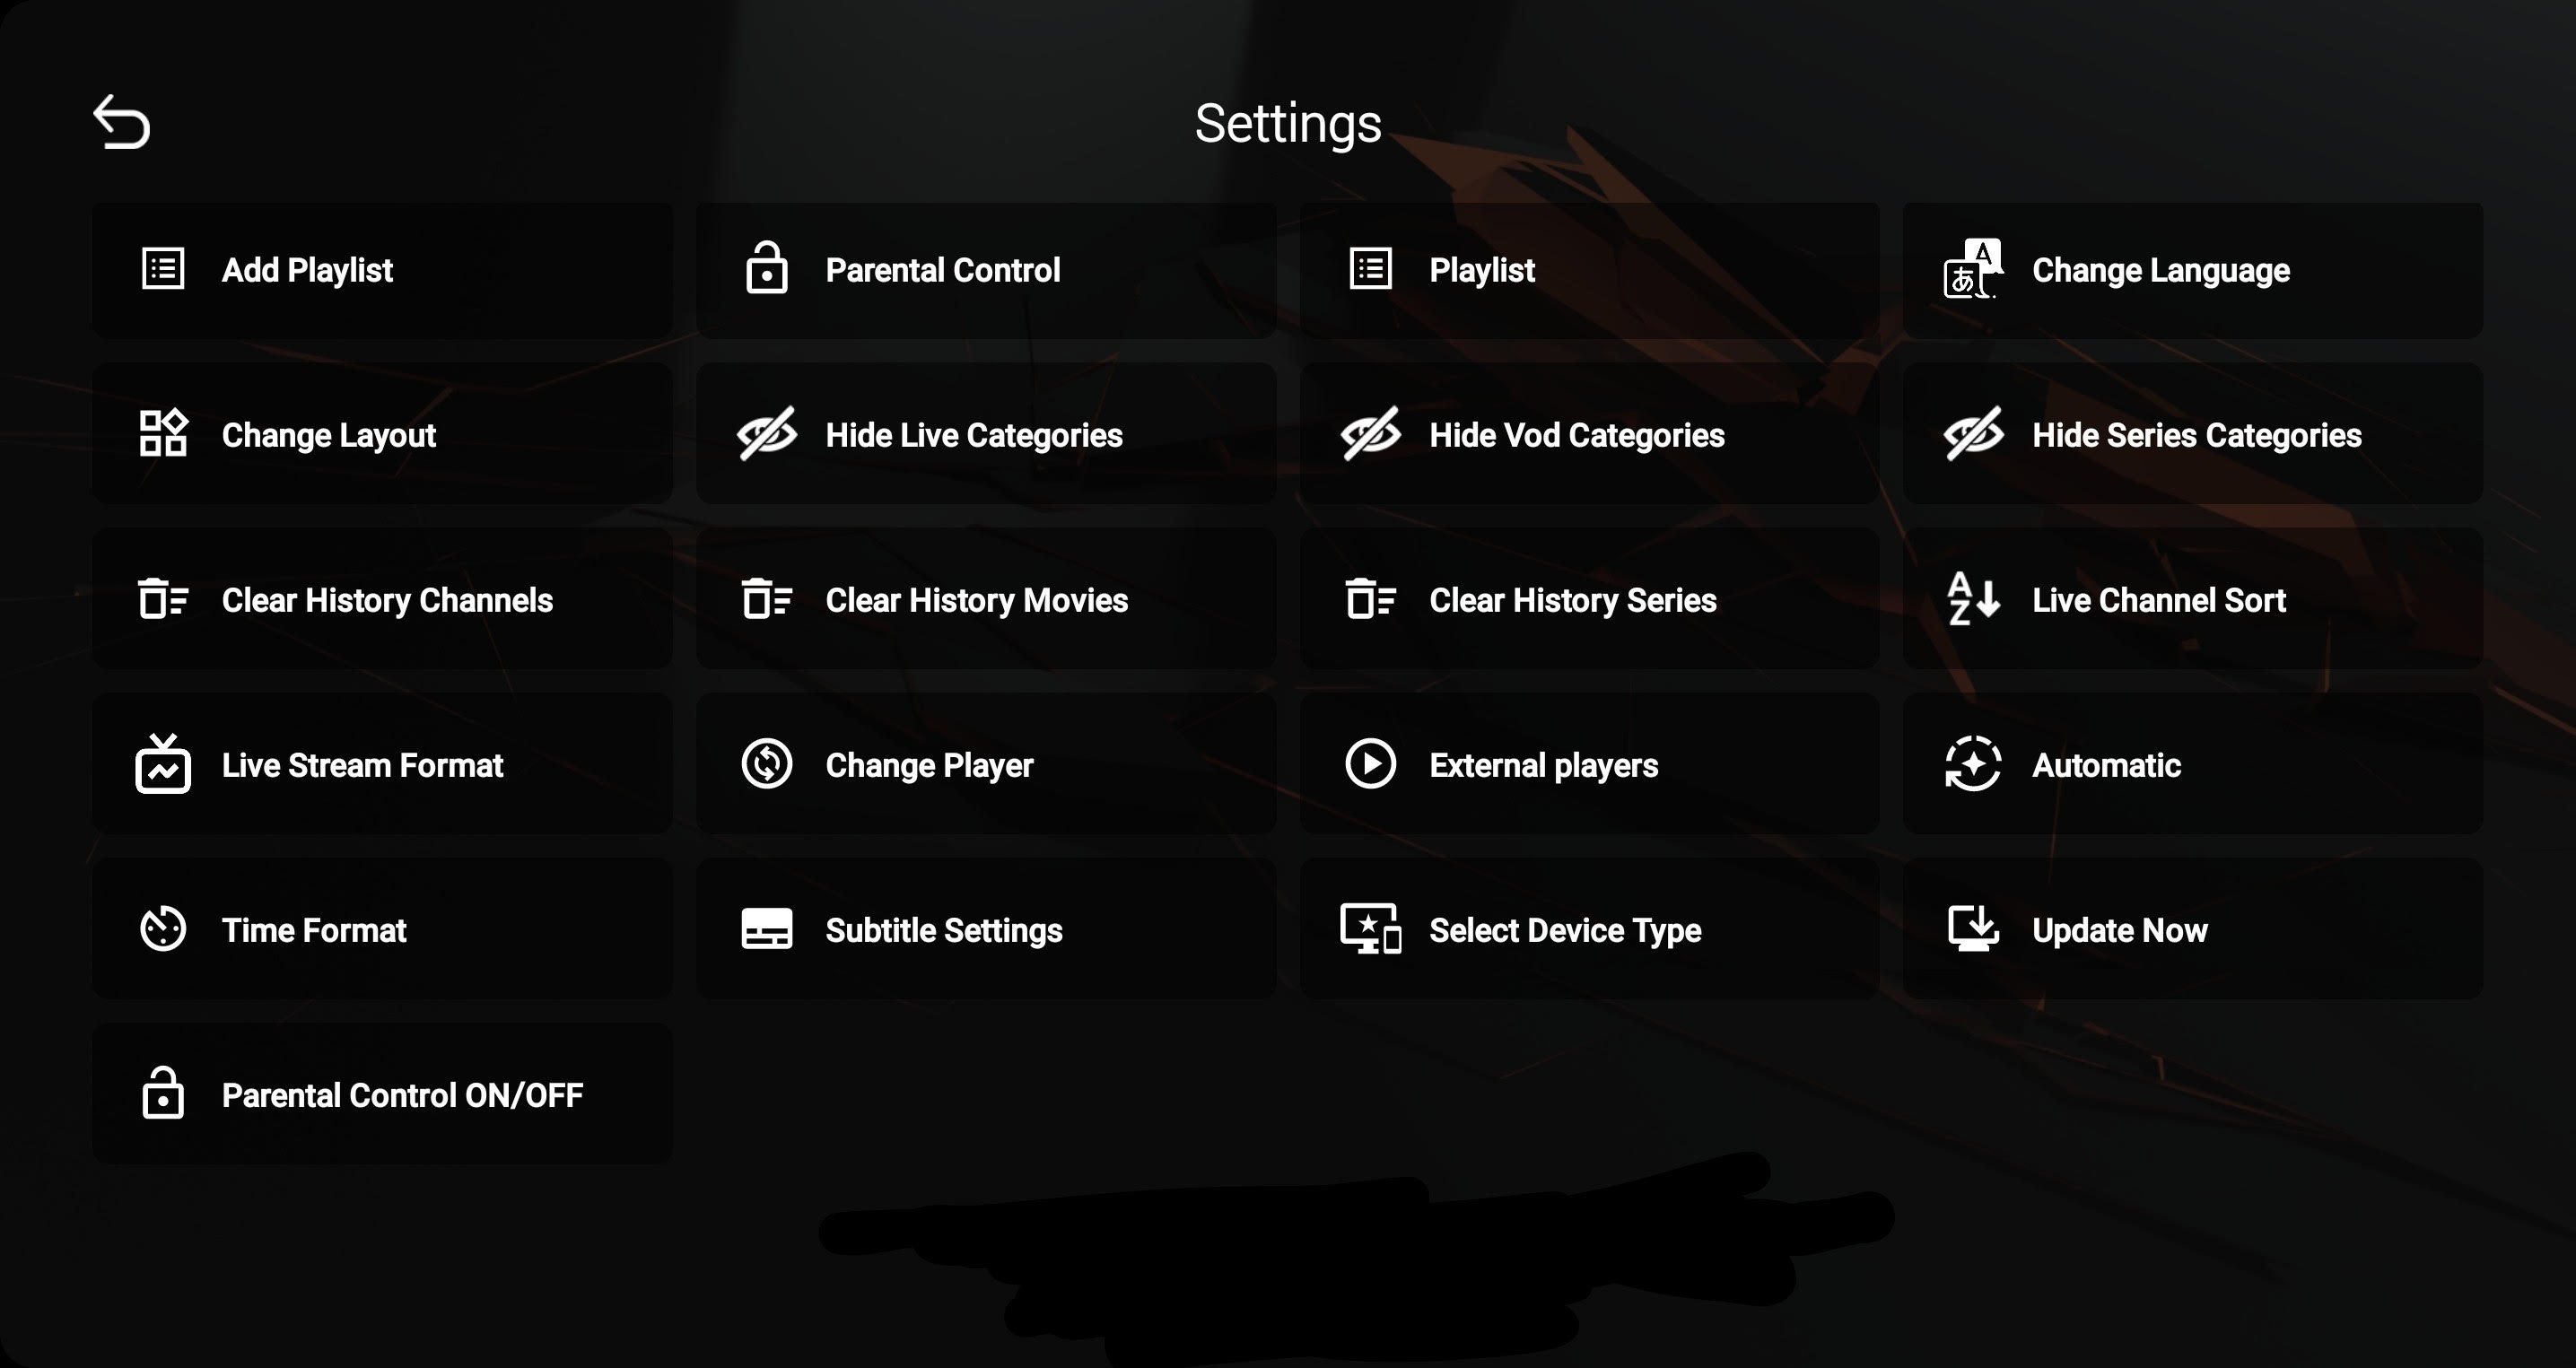The height and width of the screenshot is (1368, 2576).
Task: Click the External players play icon
Action: [1370, 764]
